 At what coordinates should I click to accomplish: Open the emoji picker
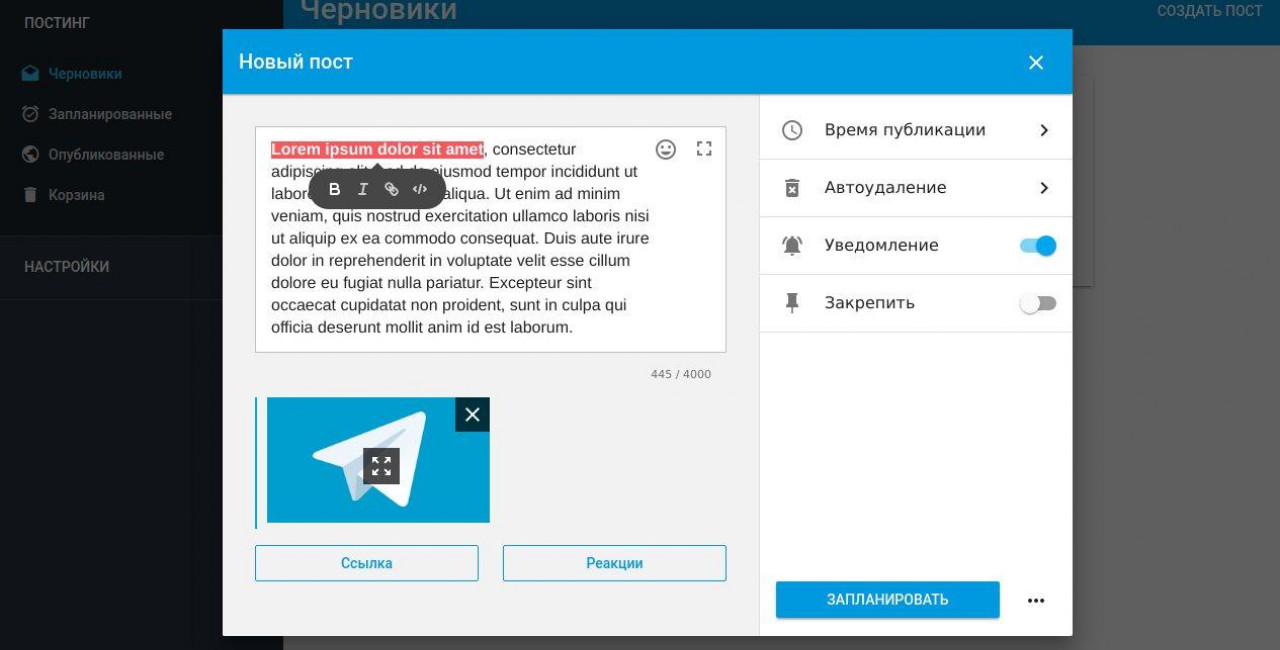coord(666,149)
